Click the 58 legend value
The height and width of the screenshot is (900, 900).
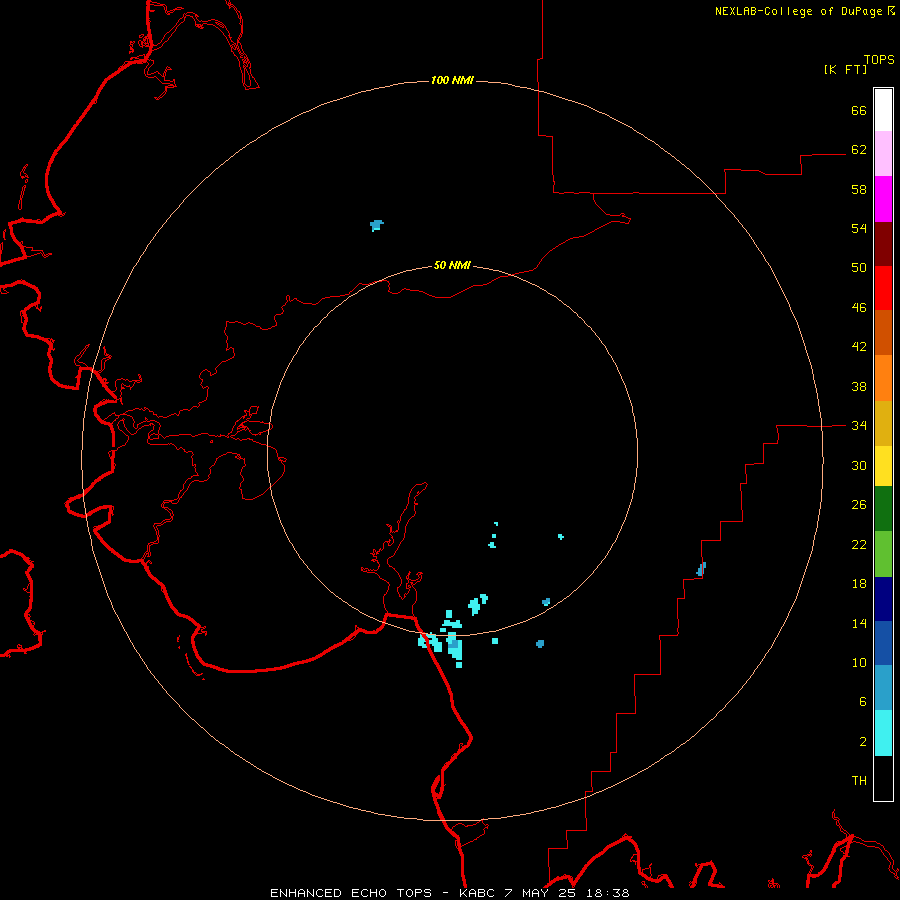tap(859, 189)
